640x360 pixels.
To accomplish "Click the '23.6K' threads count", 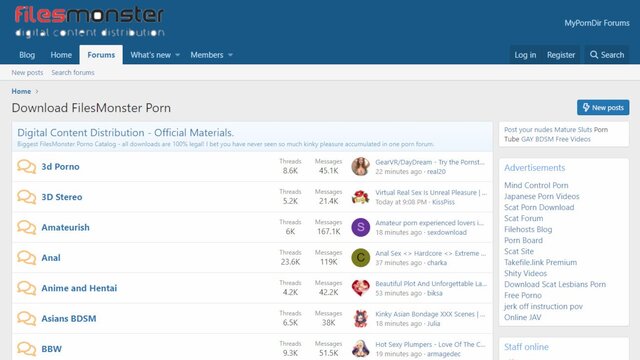I will (x=290, y=262).
